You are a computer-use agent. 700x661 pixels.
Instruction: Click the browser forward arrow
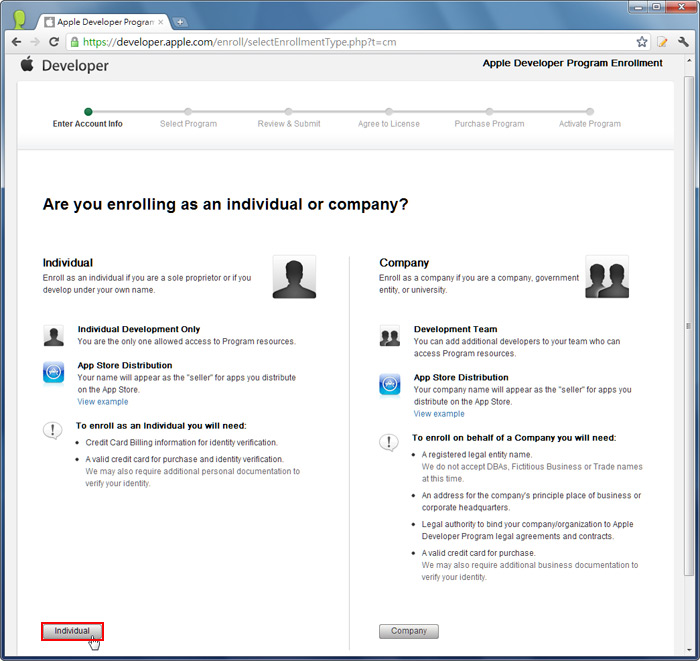click(35, 42)
